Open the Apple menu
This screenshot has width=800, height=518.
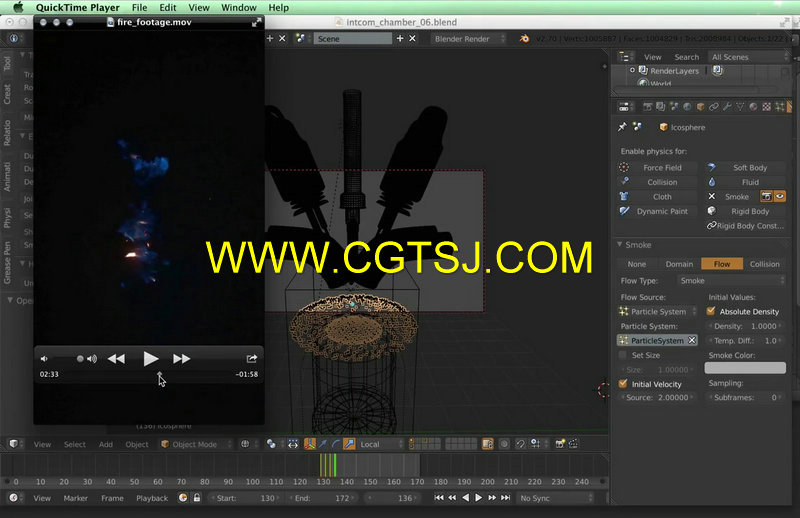pos(18,7)
